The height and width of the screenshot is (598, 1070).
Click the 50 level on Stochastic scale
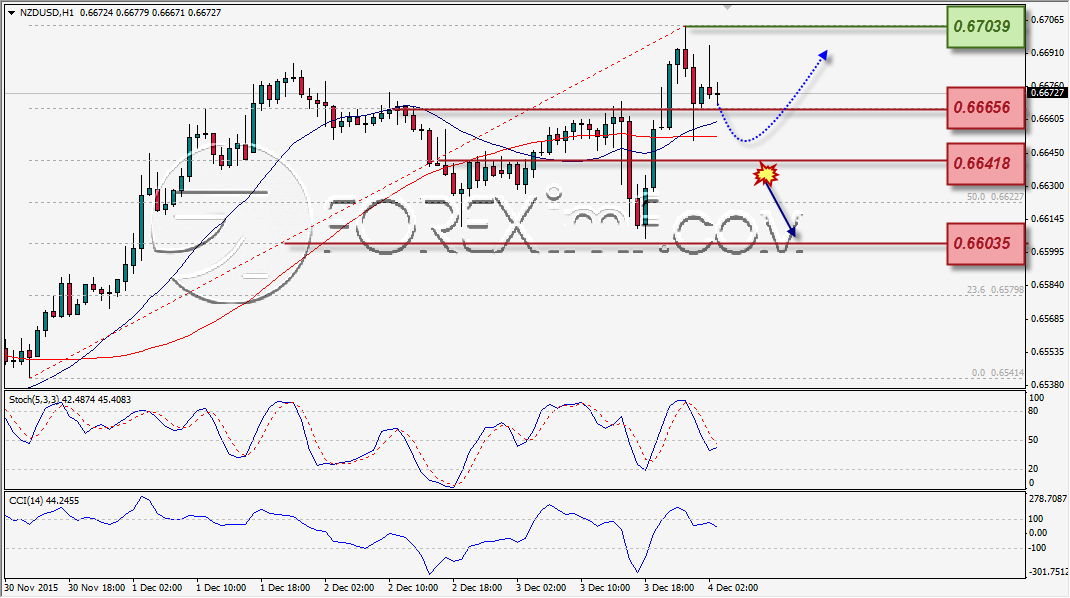(x=1034, y=440)
